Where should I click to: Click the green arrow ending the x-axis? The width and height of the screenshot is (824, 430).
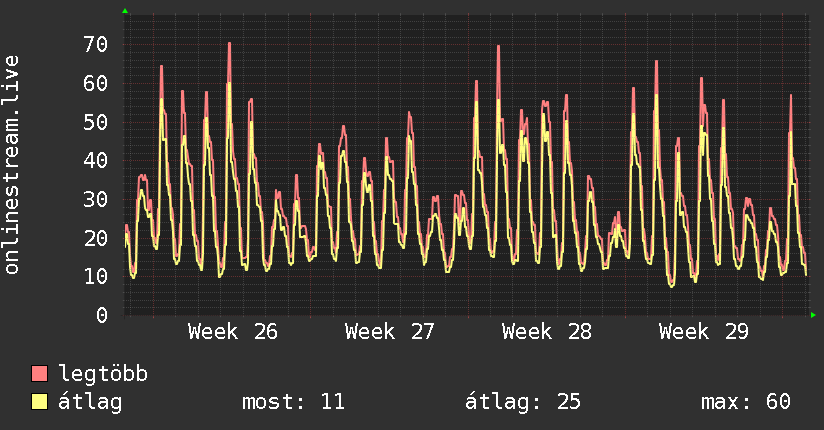[813, 315]
